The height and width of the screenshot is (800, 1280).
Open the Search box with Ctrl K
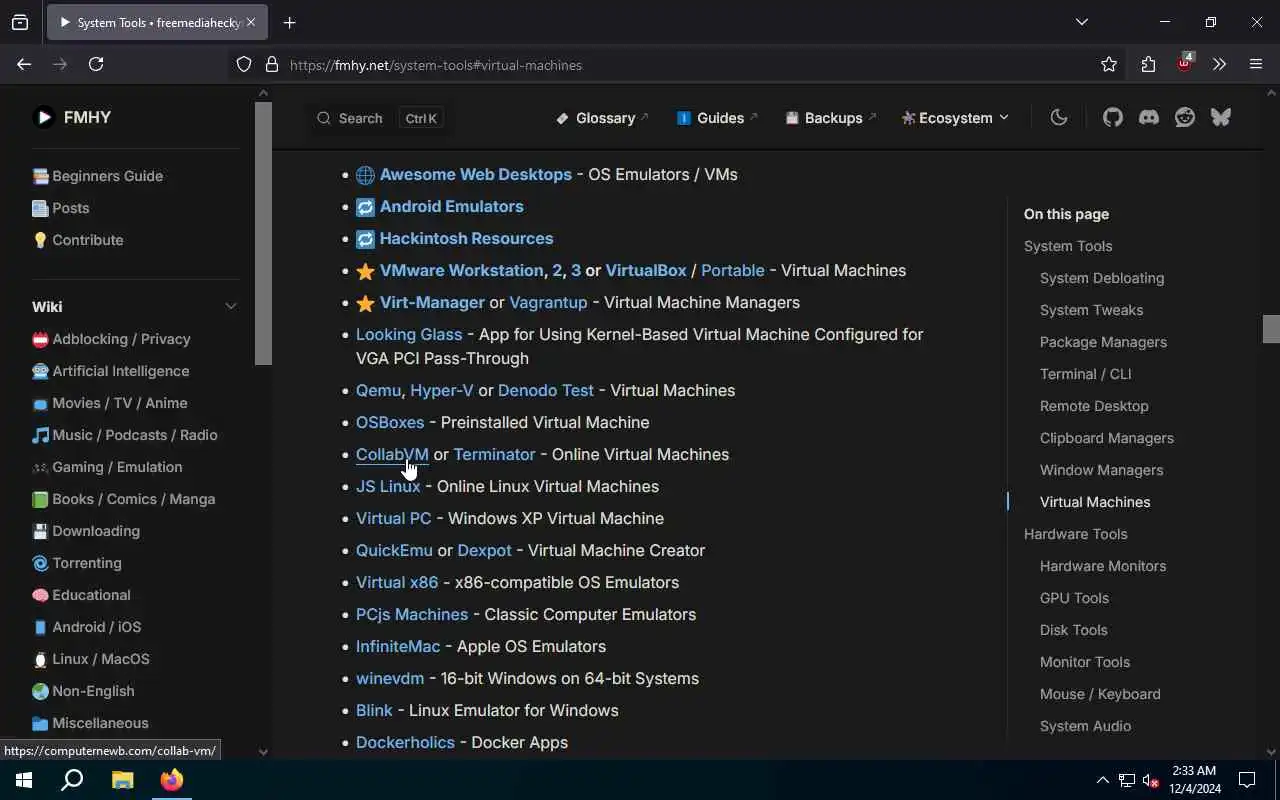380,118
